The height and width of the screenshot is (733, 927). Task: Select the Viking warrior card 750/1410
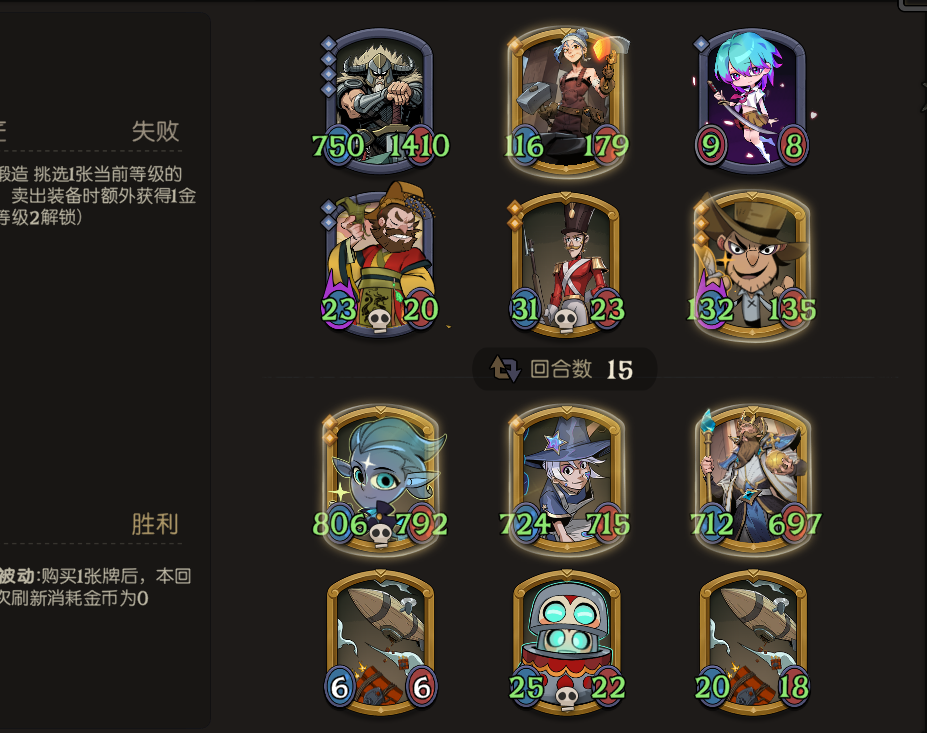click(x=380, y=100)
